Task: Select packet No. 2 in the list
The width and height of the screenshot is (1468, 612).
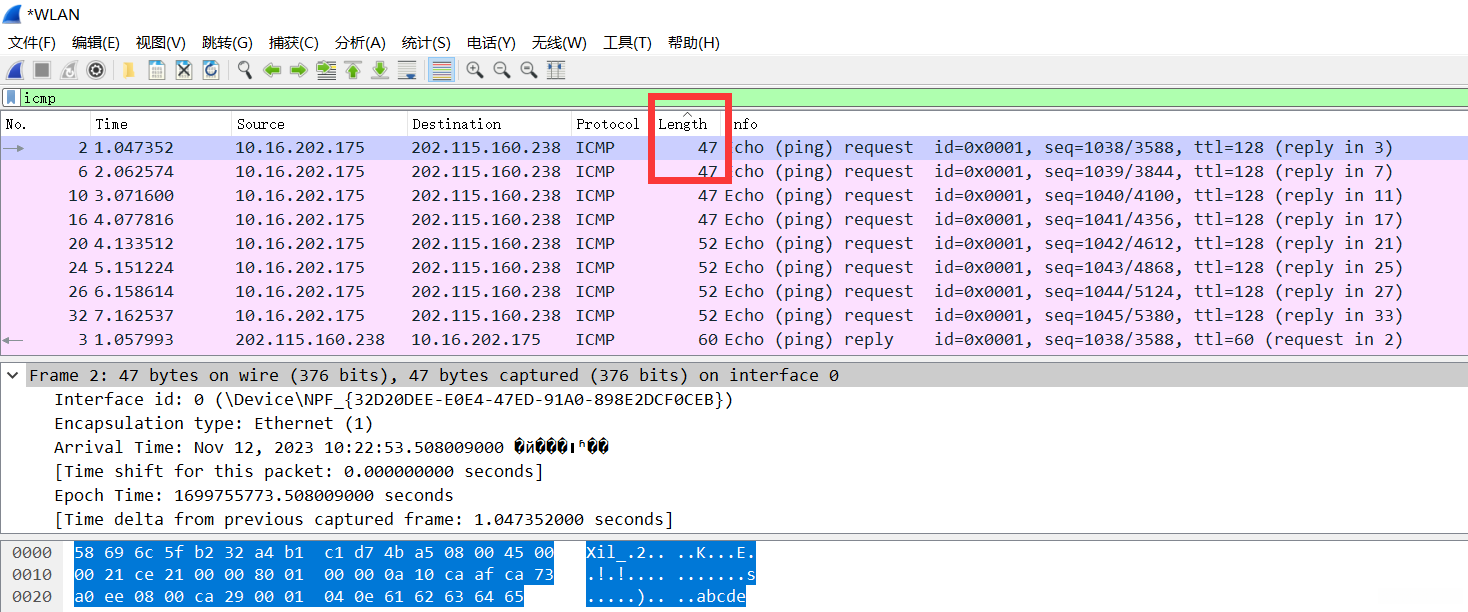Action: pos(734,148)
